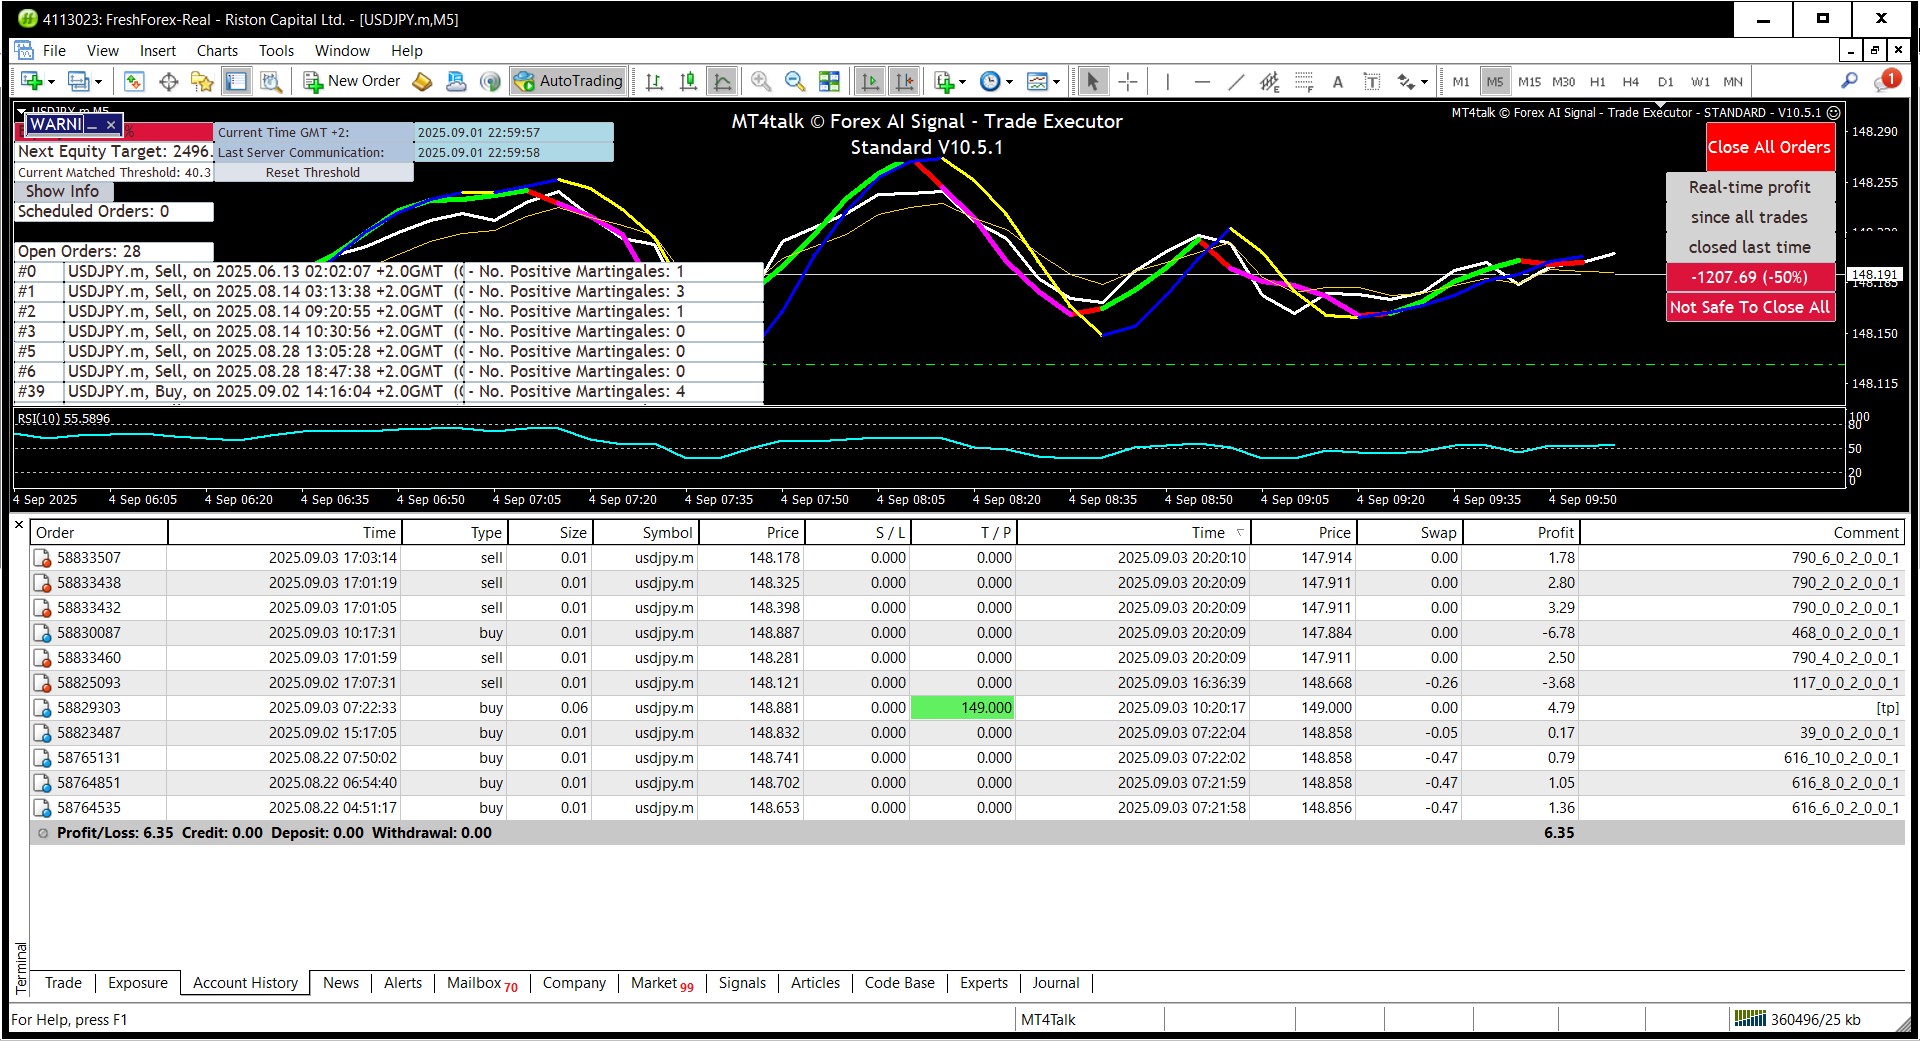Switch chart to H1 timeframe

(x=1598, y=82)
